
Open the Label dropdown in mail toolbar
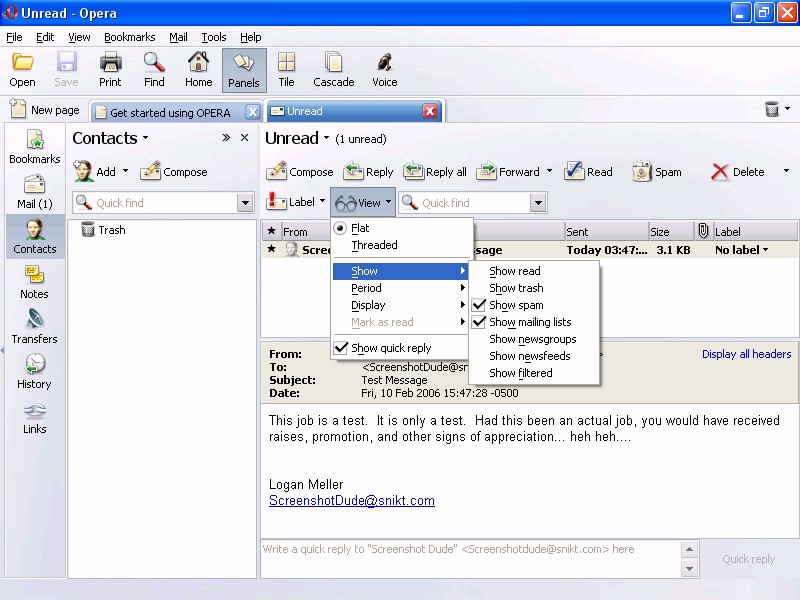tap(296, 202)
